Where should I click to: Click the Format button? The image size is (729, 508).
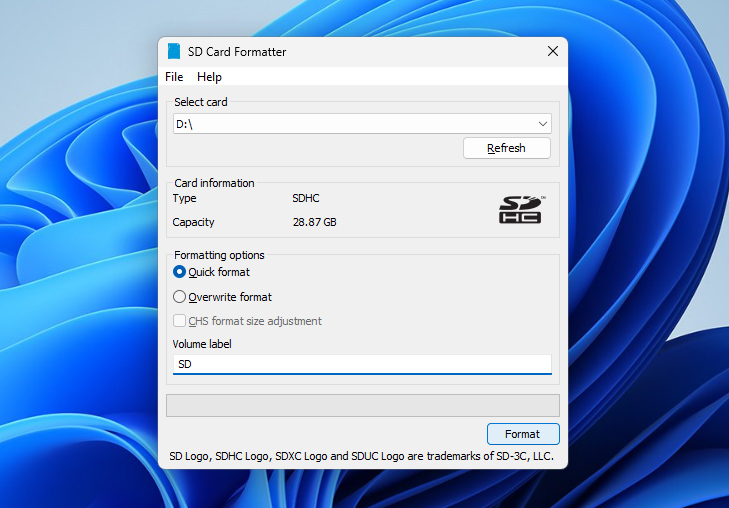(x=523, y=434)
